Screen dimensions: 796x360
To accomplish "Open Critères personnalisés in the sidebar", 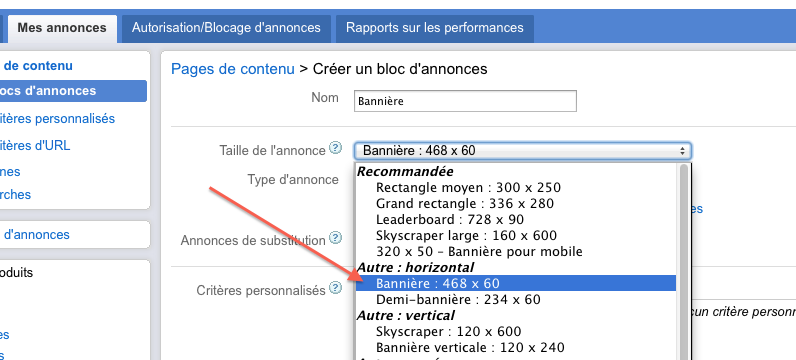I will tap(57, 118).
